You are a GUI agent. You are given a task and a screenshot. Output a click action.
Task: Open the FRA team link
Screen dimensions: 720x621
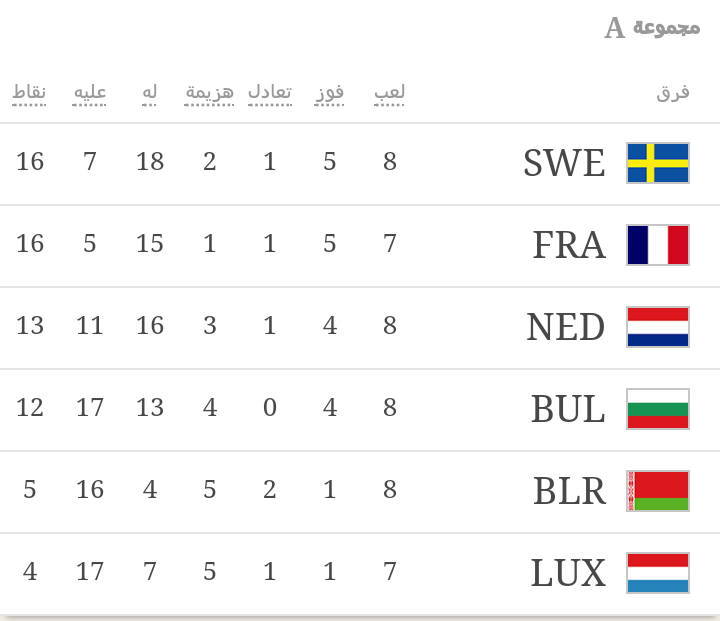(568, 245)
